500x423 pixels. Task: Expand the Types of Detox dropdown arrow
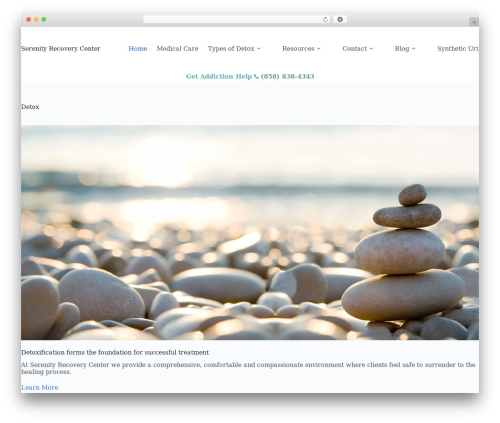(x=259, y=49)
